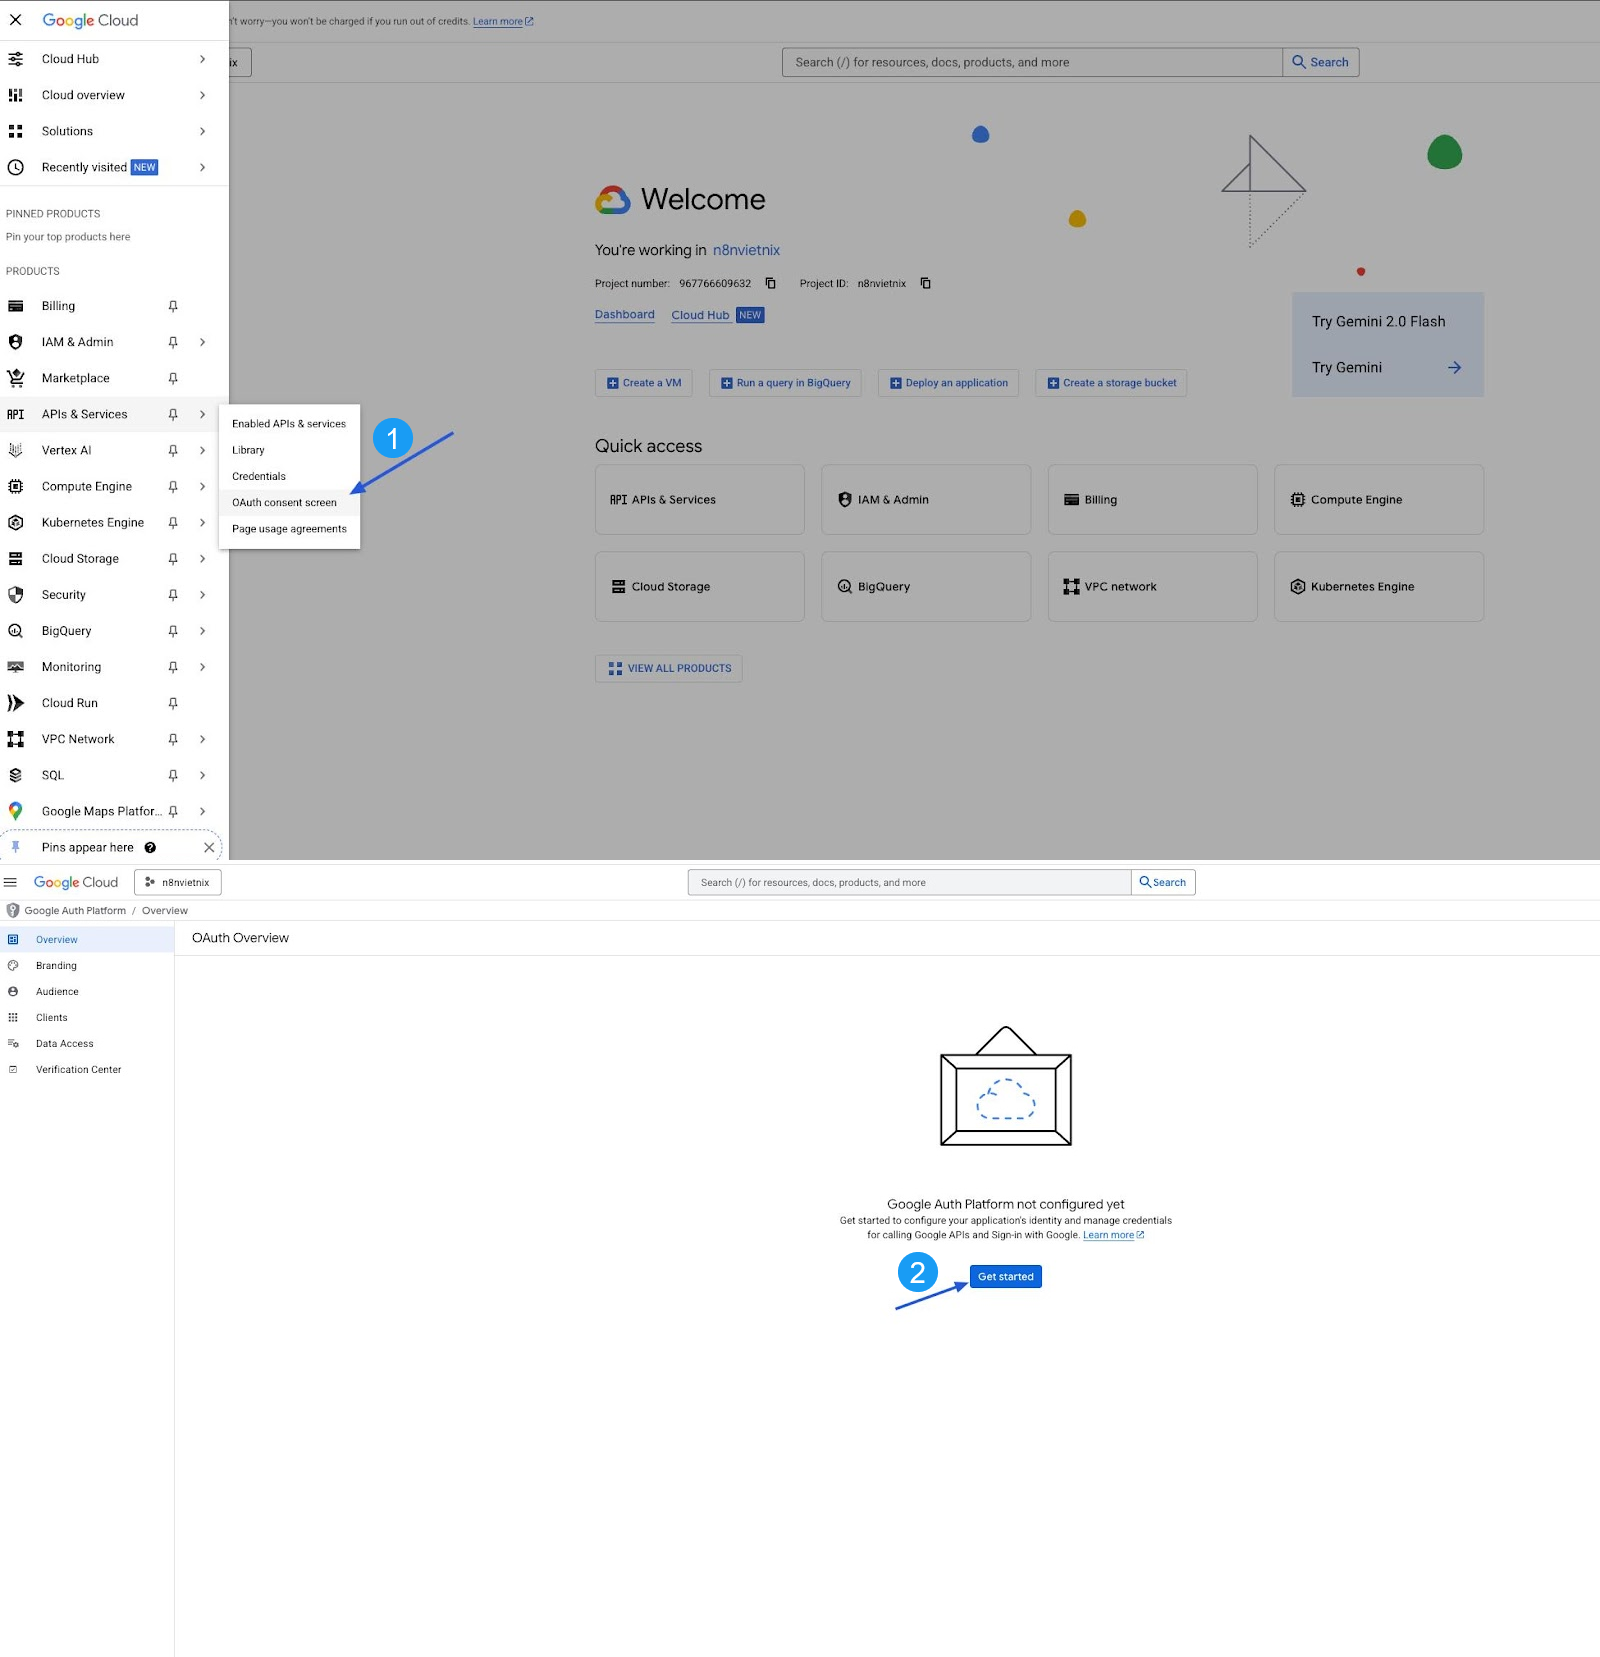Open hamburger menu in lower console
Screen dimensions: 1600x1657
pyautogui.click(x=11, y=882)
